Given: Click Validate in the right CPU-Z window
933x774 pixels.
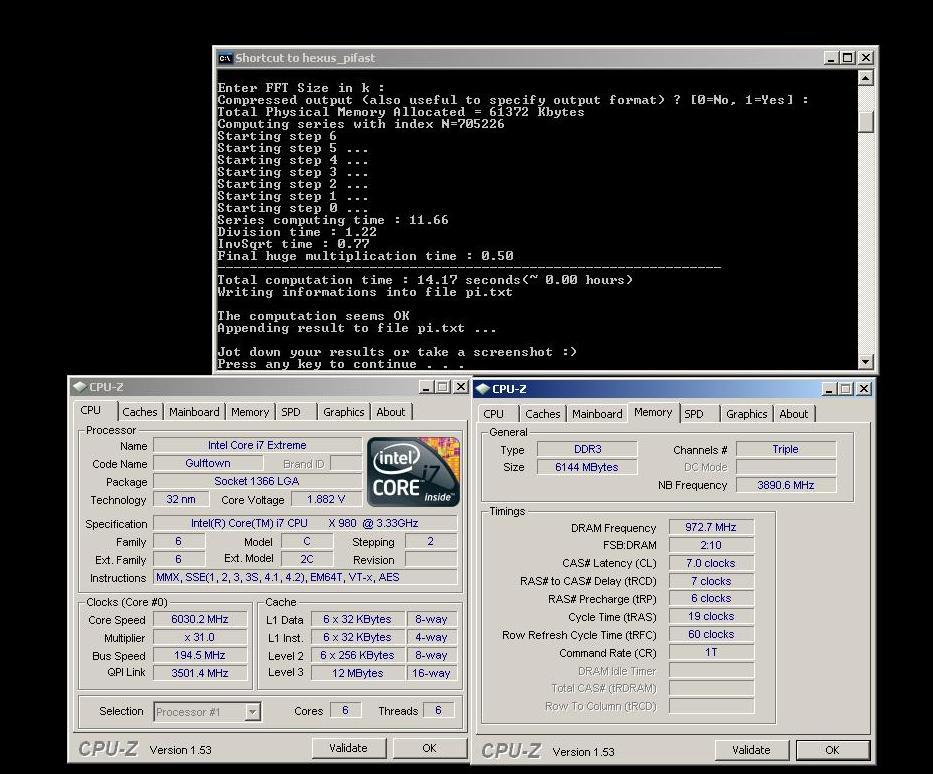Looking at the screenshot, I should pyautogui.click(x=752, y=750).
